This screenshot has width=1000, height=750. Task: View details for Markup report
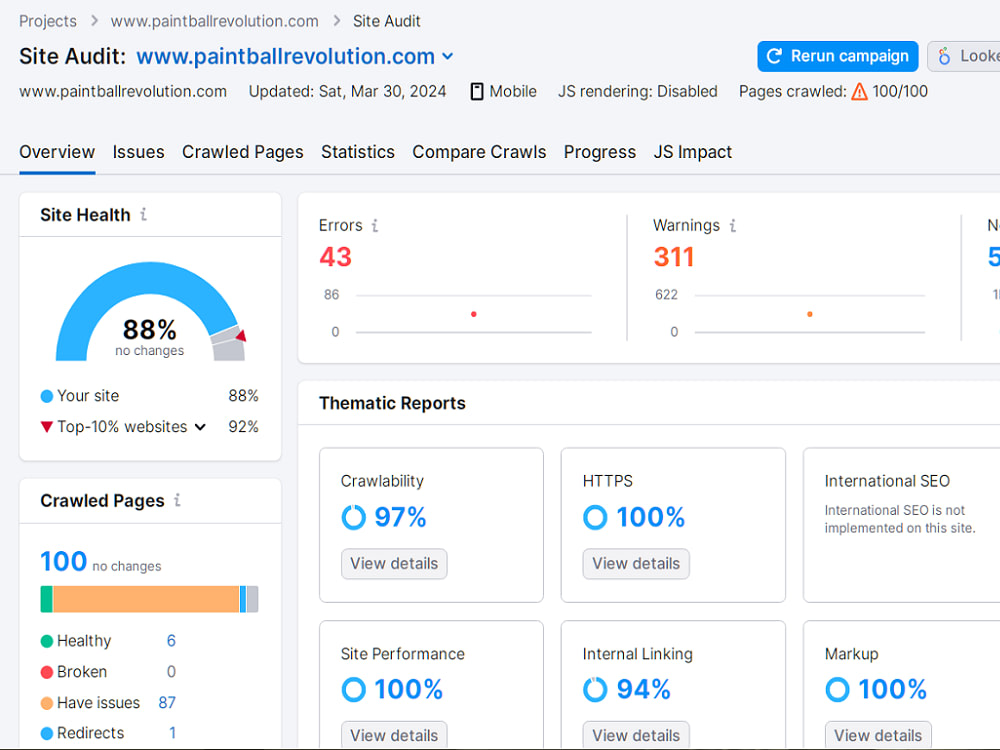878,735
